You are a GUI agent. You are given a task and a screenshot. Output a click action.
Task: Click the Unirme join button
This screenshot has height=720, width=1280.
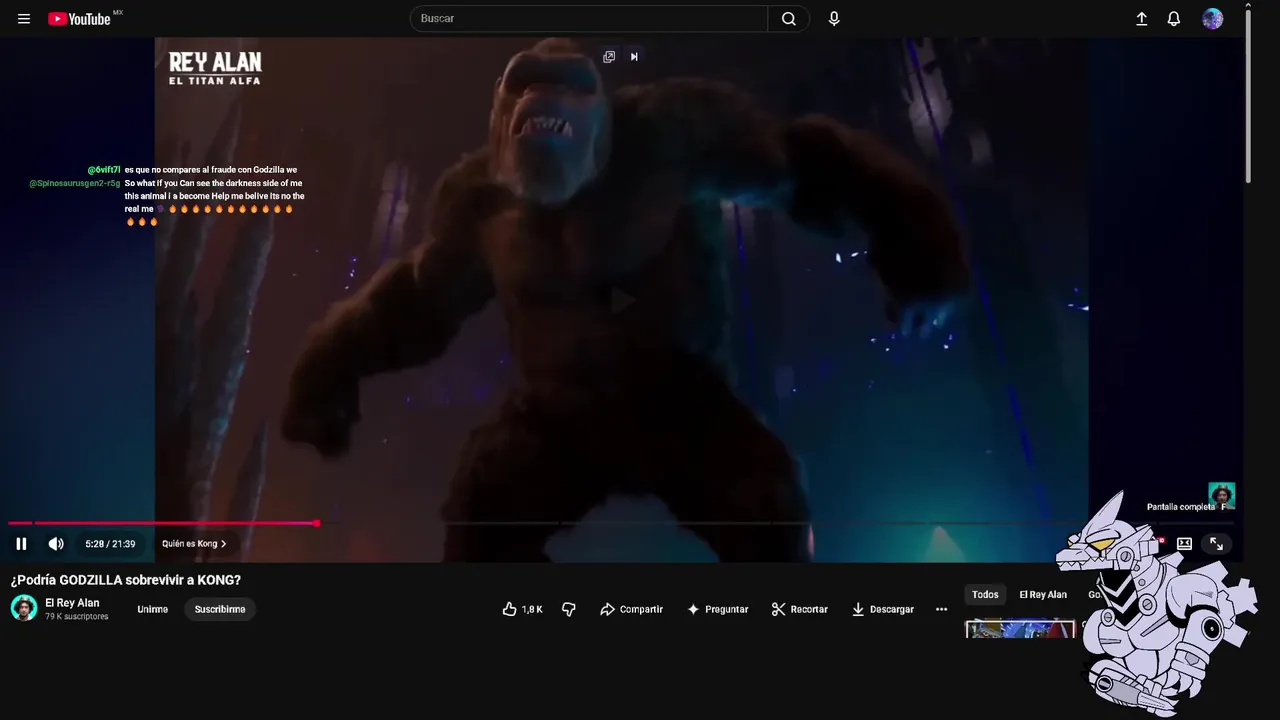pyautogui.click(x=153, y=609)
